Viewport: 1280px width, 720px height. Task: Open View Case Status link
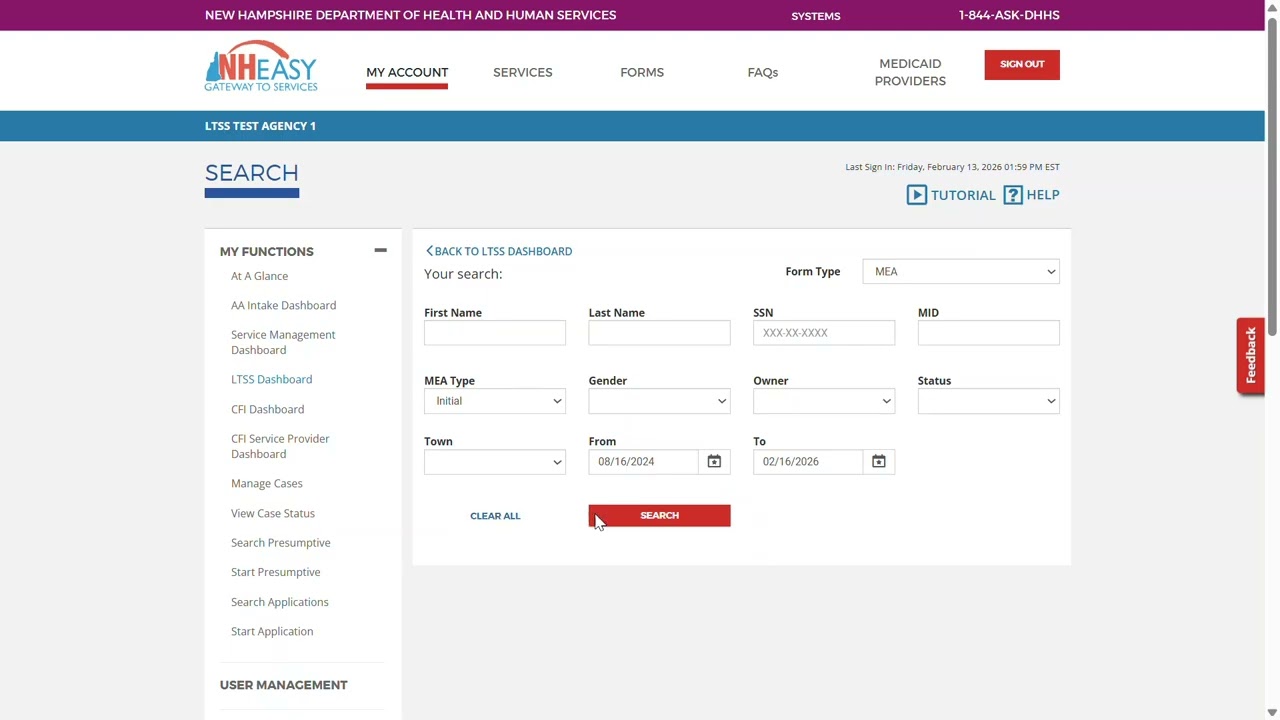[x=272, y=513]
